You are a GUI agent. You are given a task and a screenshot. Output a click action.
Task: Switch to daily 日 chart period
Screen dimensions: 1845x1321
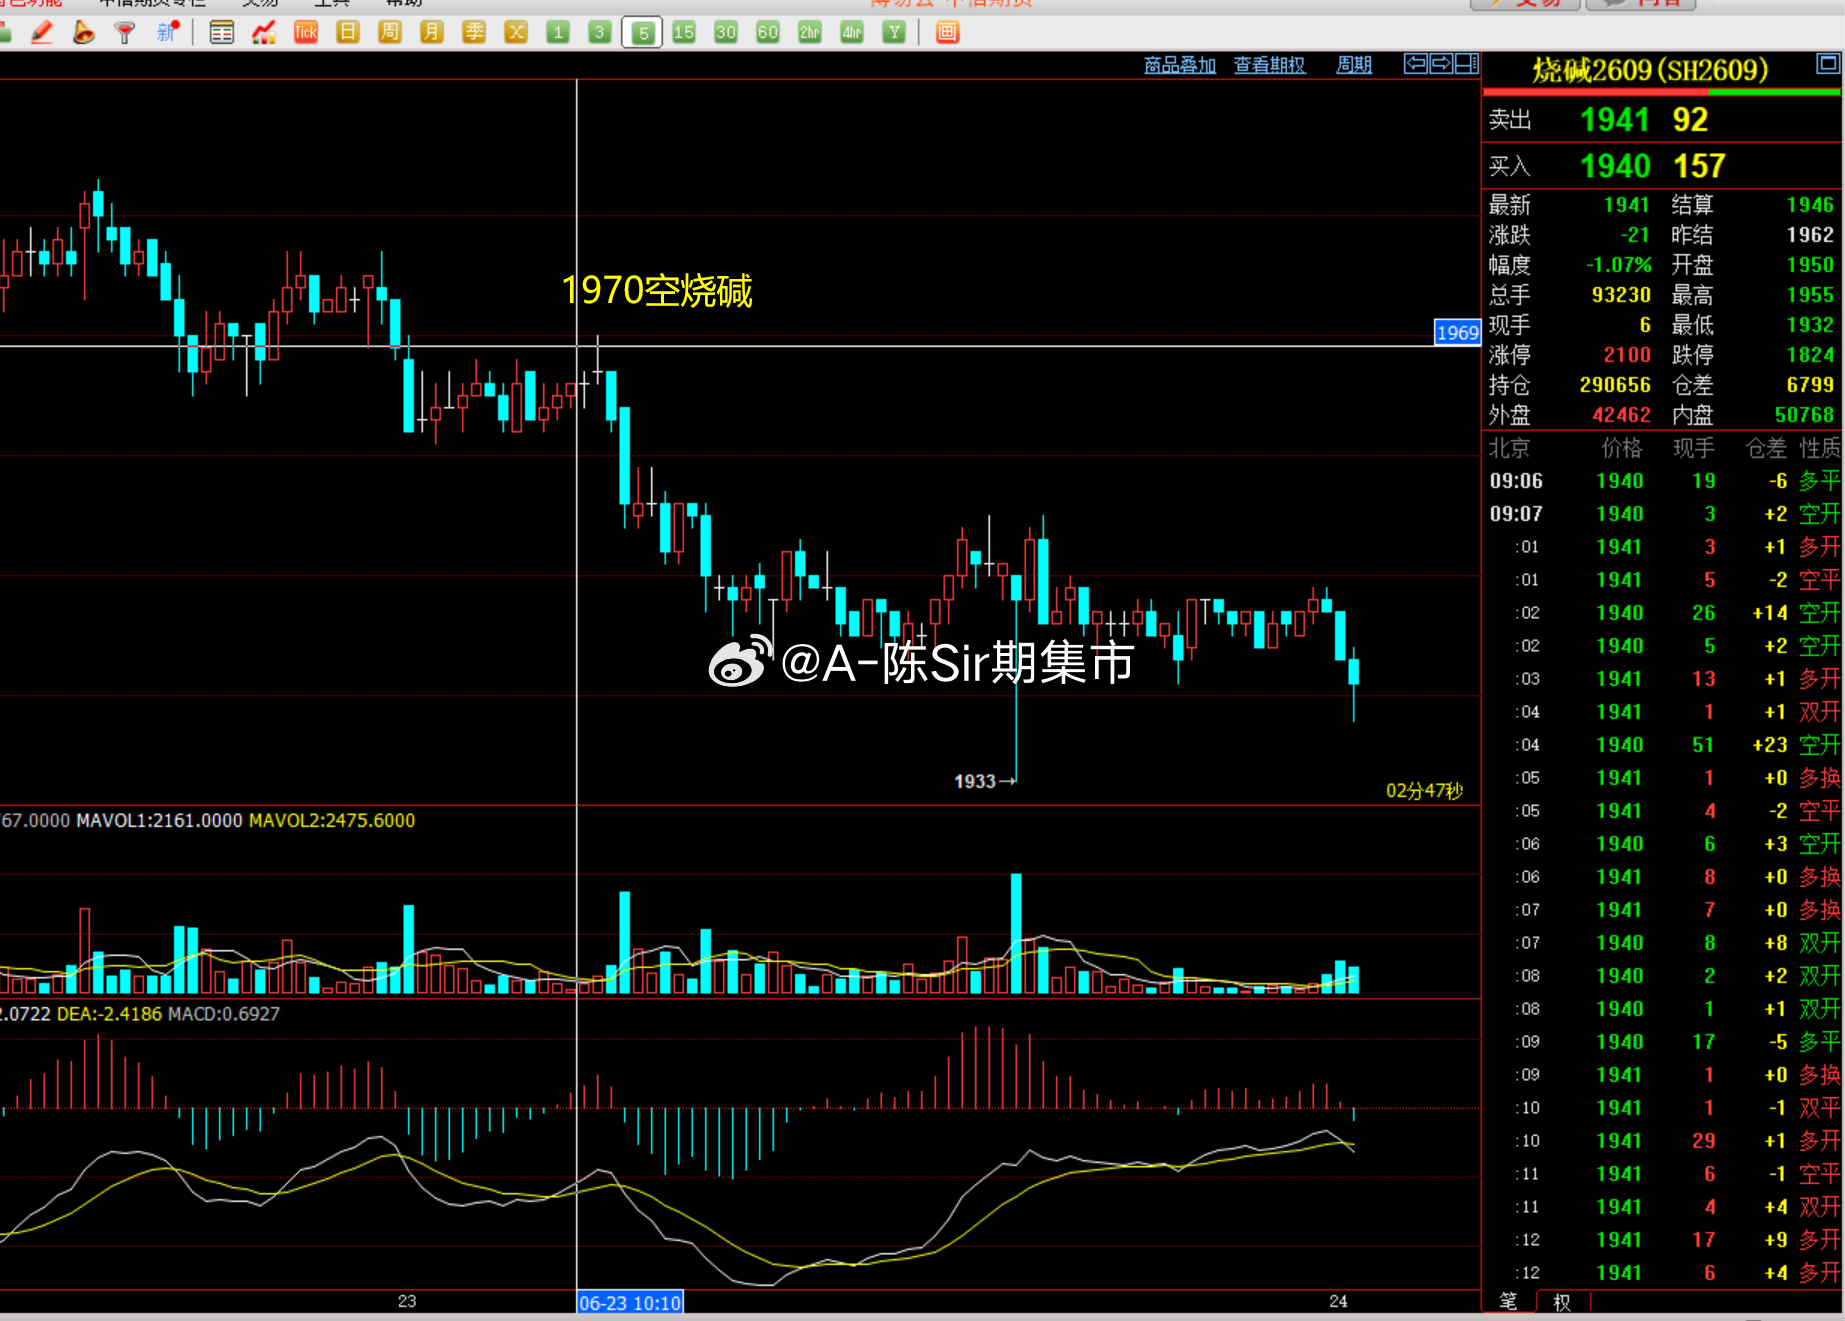(348, 32)
